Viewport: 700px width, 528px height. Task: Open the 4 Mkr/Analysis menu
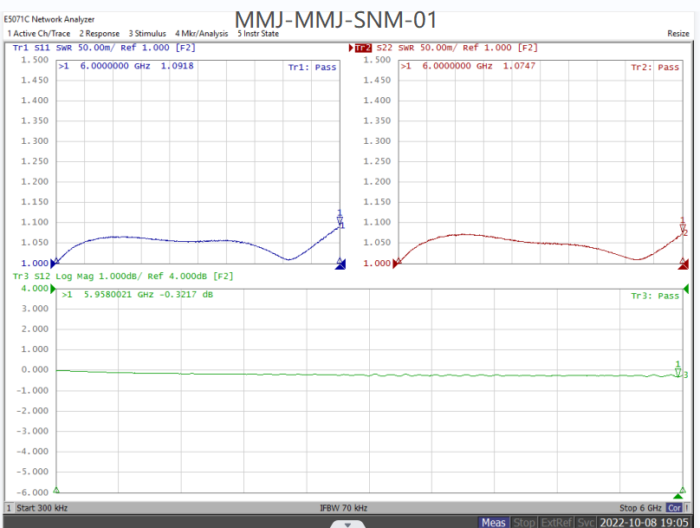click(201, 33)
